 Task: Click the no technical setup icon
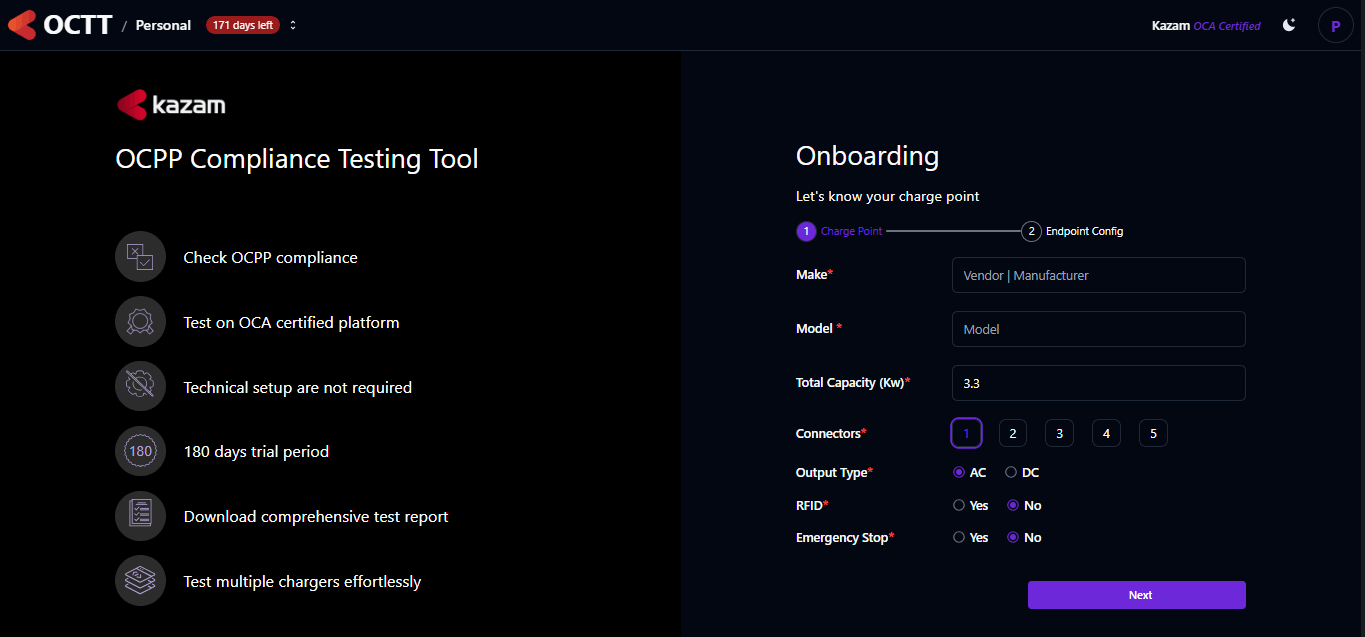coord(140,387)
